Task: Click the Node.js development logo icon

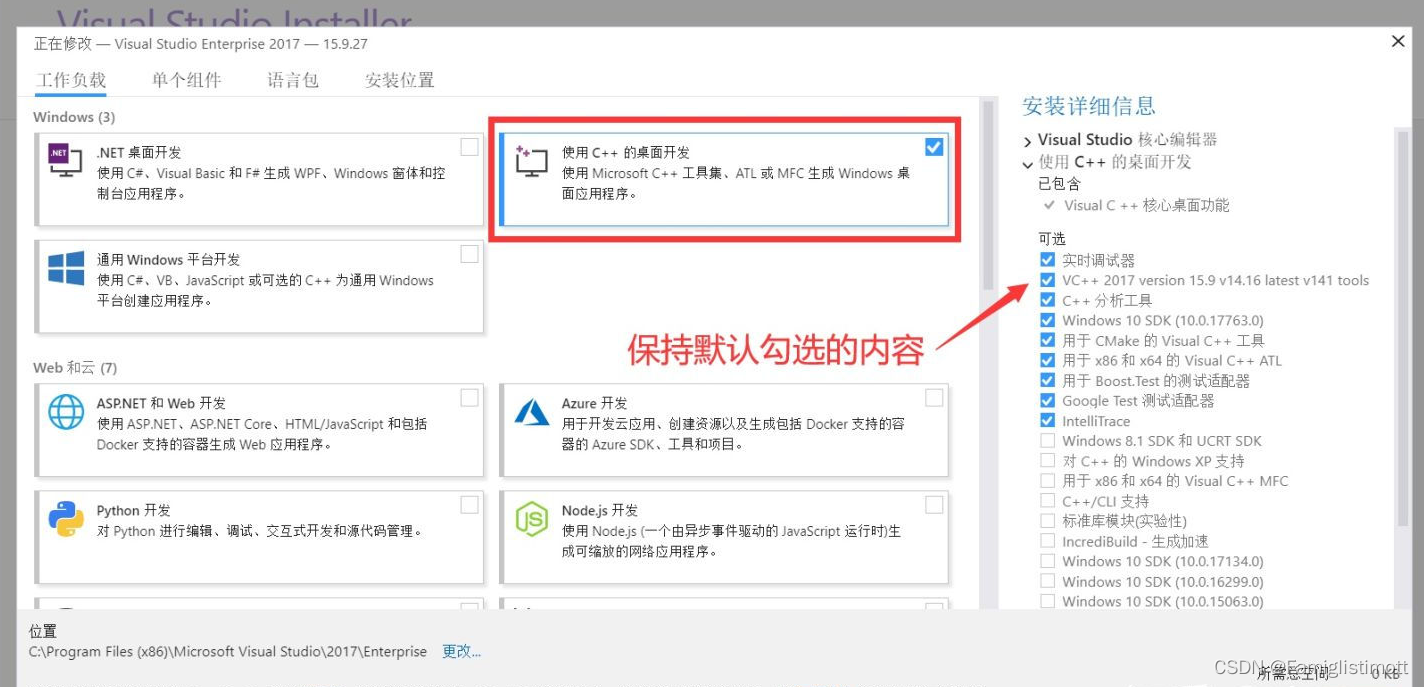Action: coord(531,518)
